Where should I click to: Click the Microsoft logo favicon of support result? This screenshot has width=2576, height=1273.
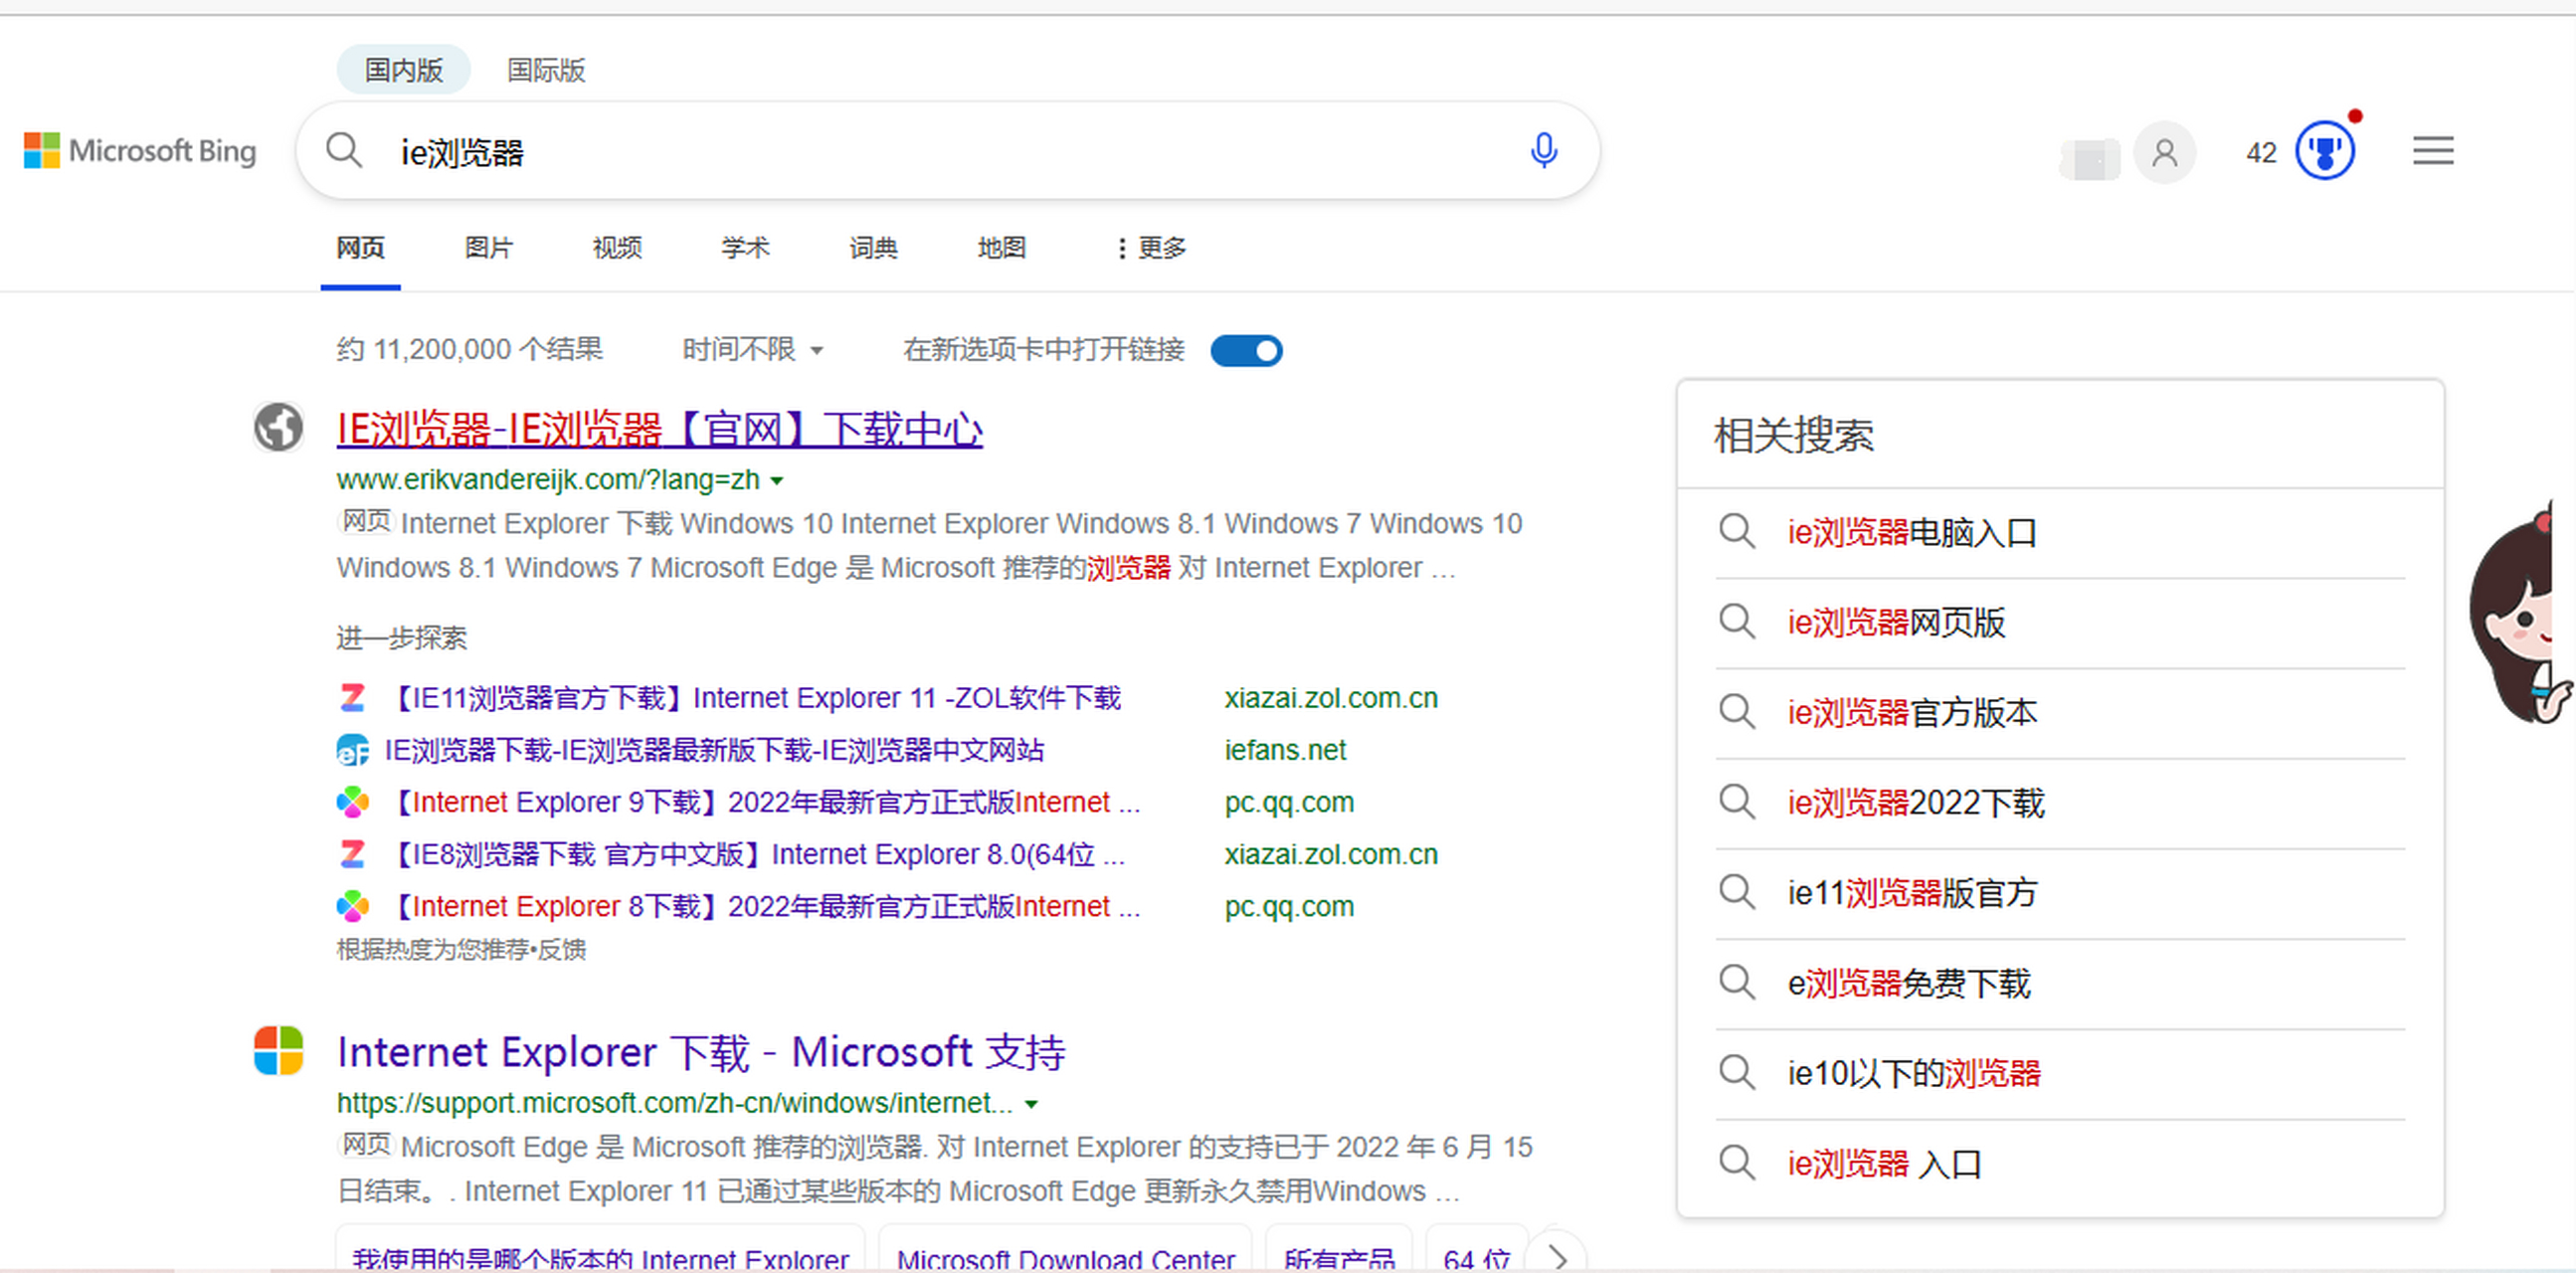(278, 1050)
